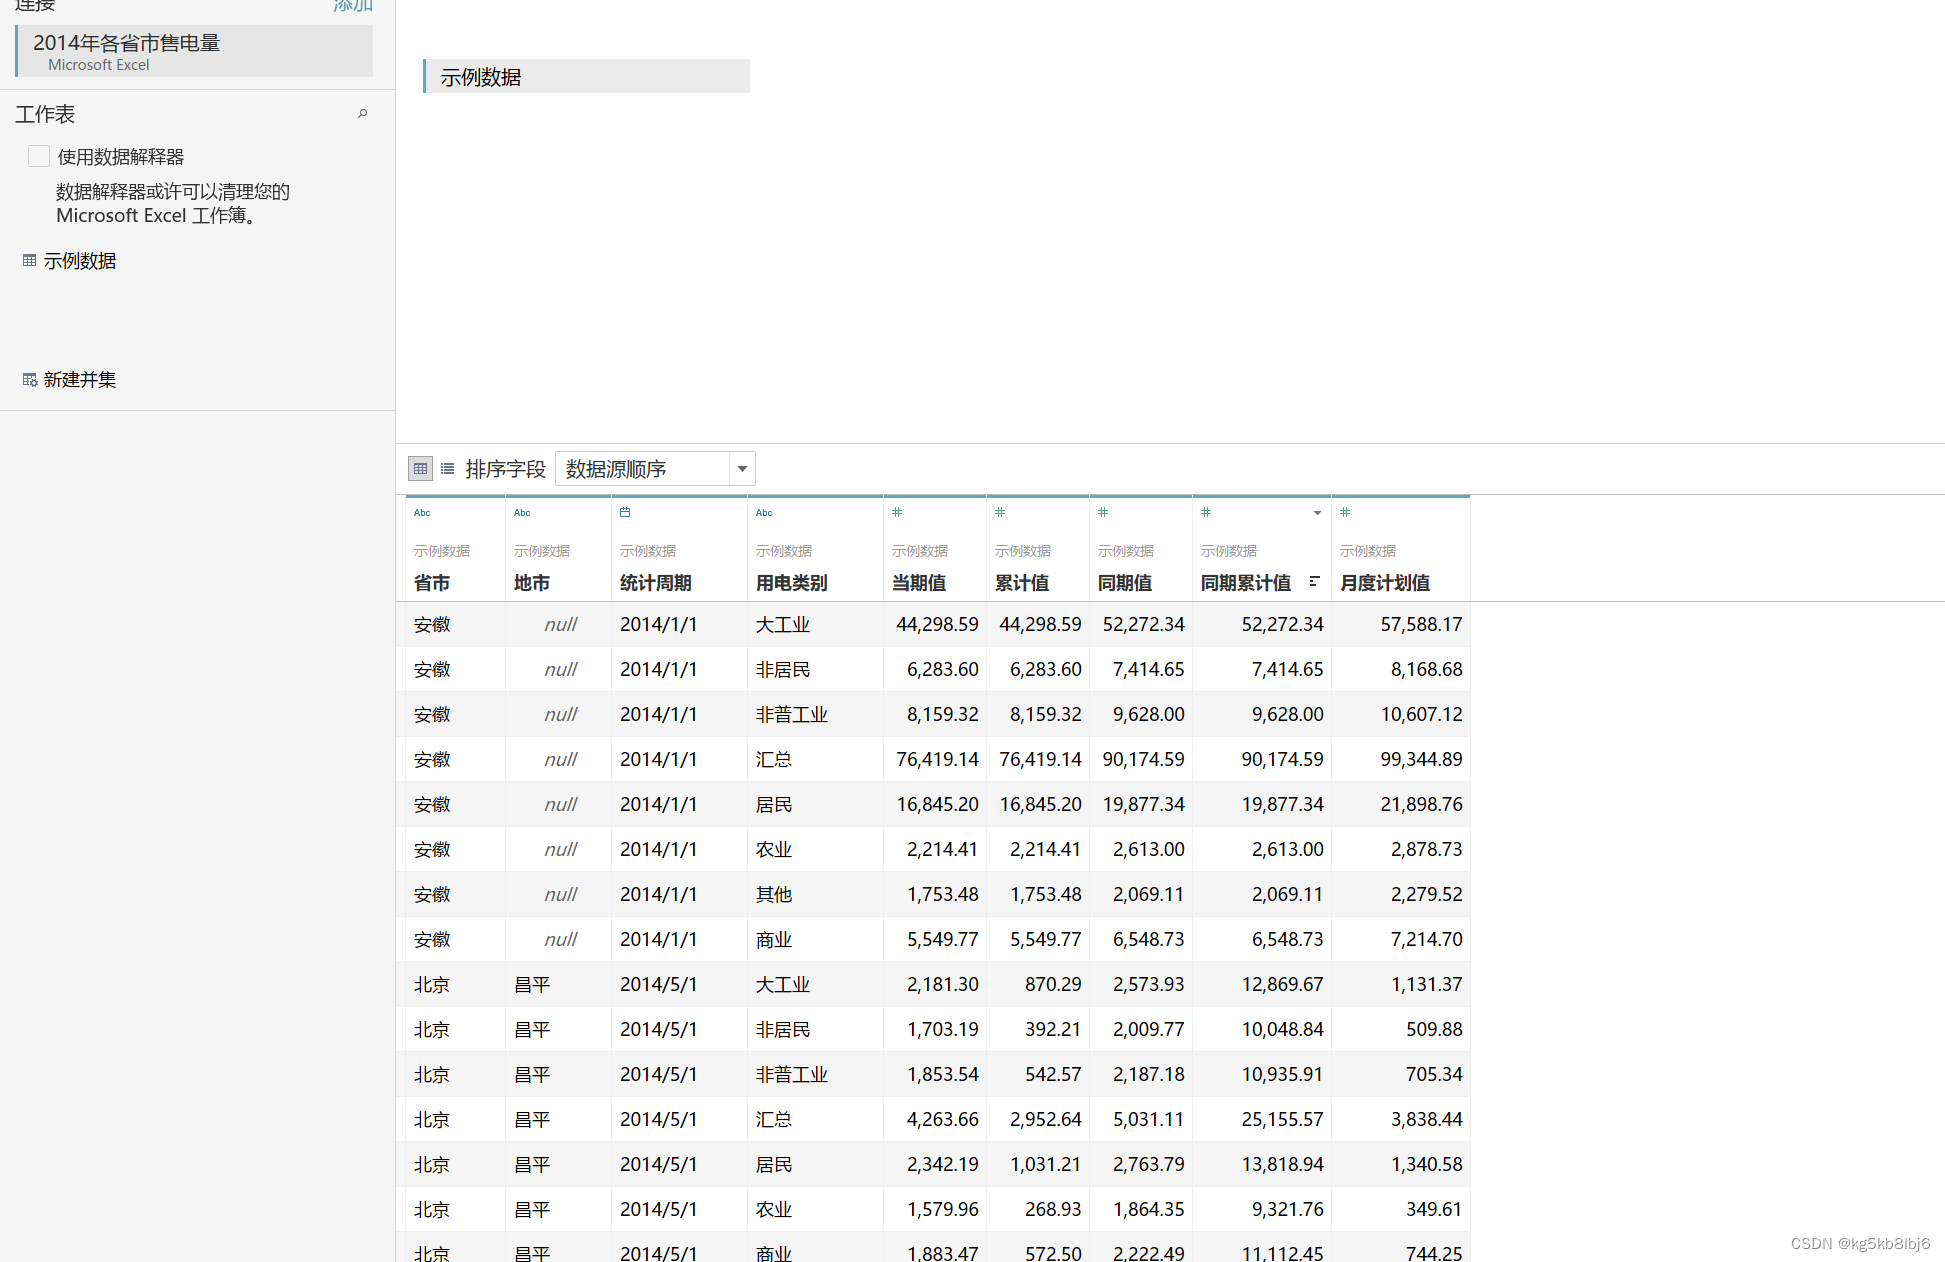
Task: Click cell value 9,321.76
Action: [x=1287, y=1209]
